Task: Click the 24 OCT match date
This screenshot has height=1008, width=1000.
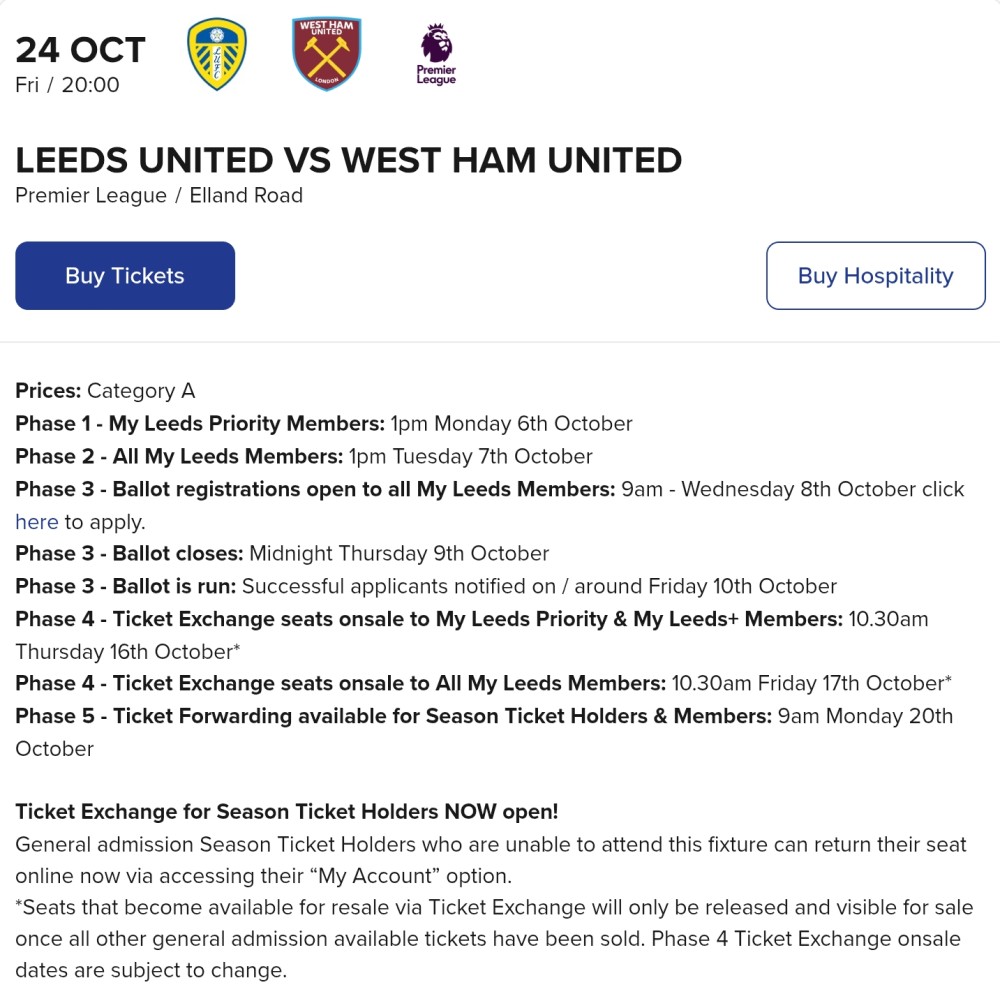Action: coord(80,50)
